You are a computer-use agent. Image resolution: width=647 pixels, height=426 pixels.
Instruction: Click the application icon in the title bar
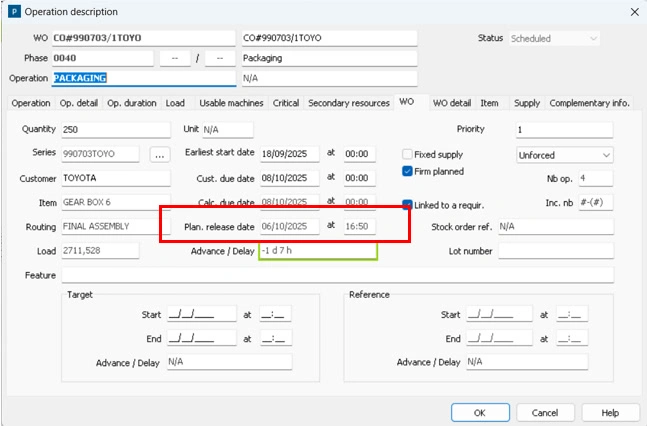12,11
